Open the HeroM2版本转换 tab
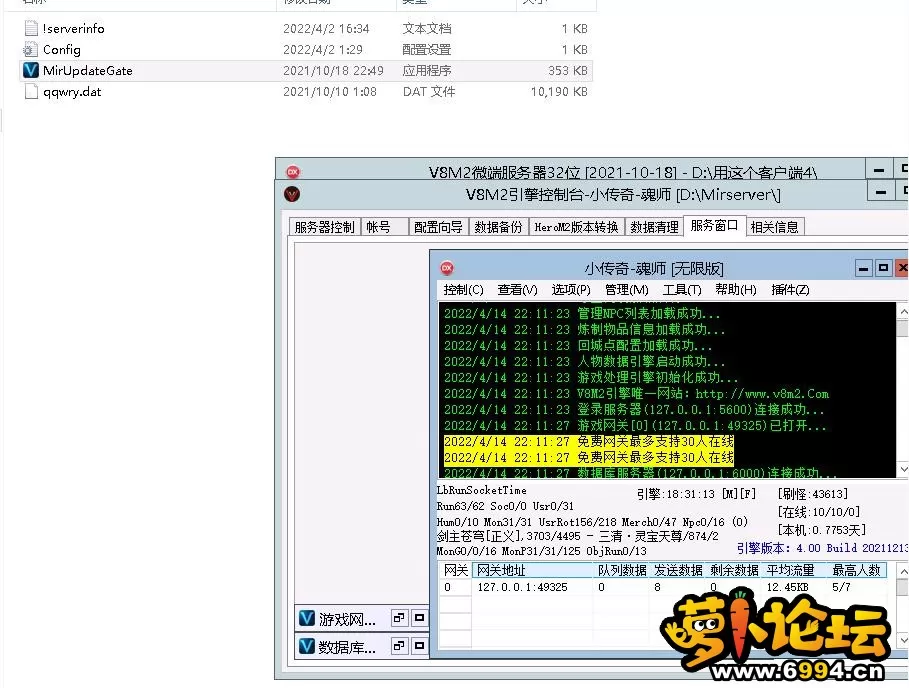This screenshot has height=688, width=909. point(576,227)
